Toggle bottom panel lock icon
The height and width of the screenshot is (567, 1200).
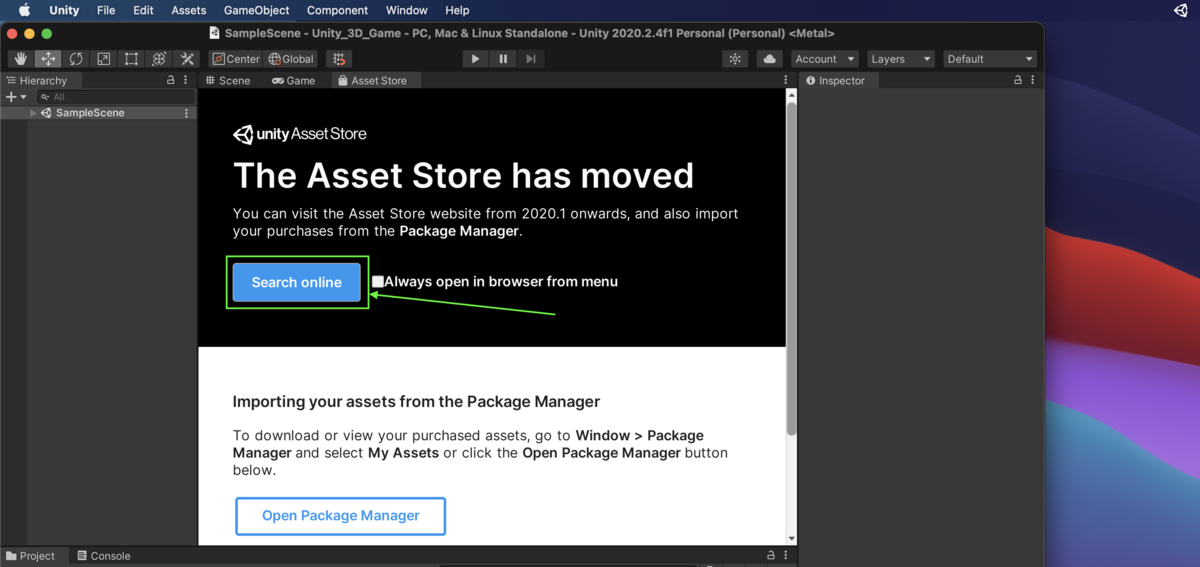click(x=770, y=556)
